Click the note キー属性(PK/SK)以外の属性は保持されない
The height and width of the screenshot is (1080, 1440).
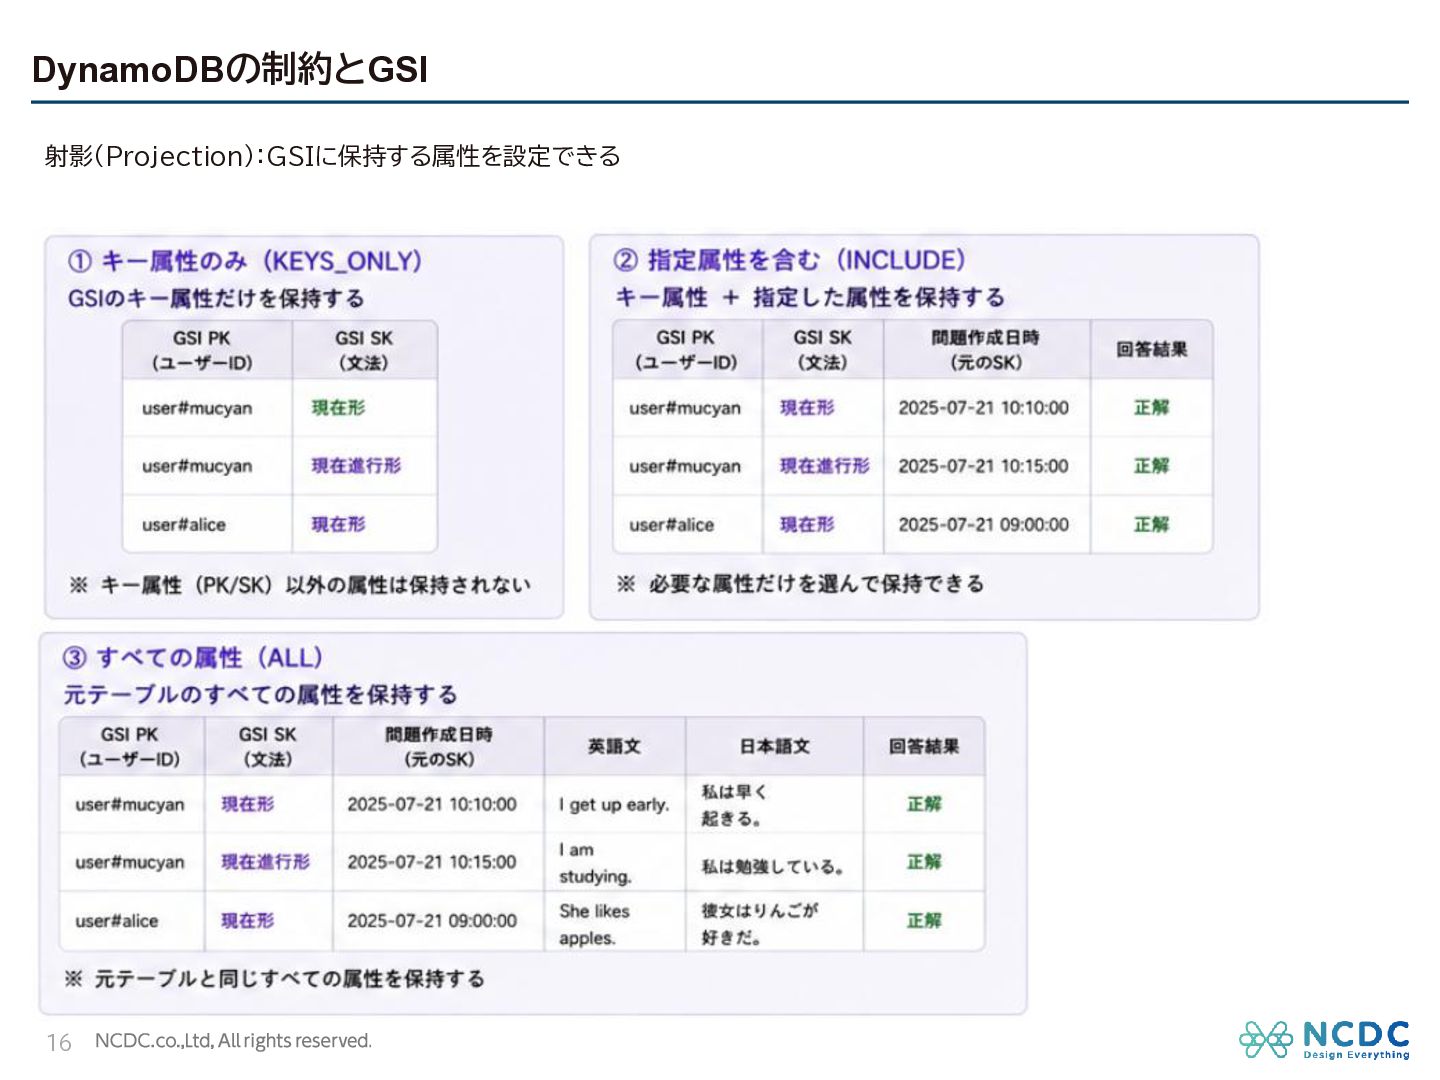300,585
